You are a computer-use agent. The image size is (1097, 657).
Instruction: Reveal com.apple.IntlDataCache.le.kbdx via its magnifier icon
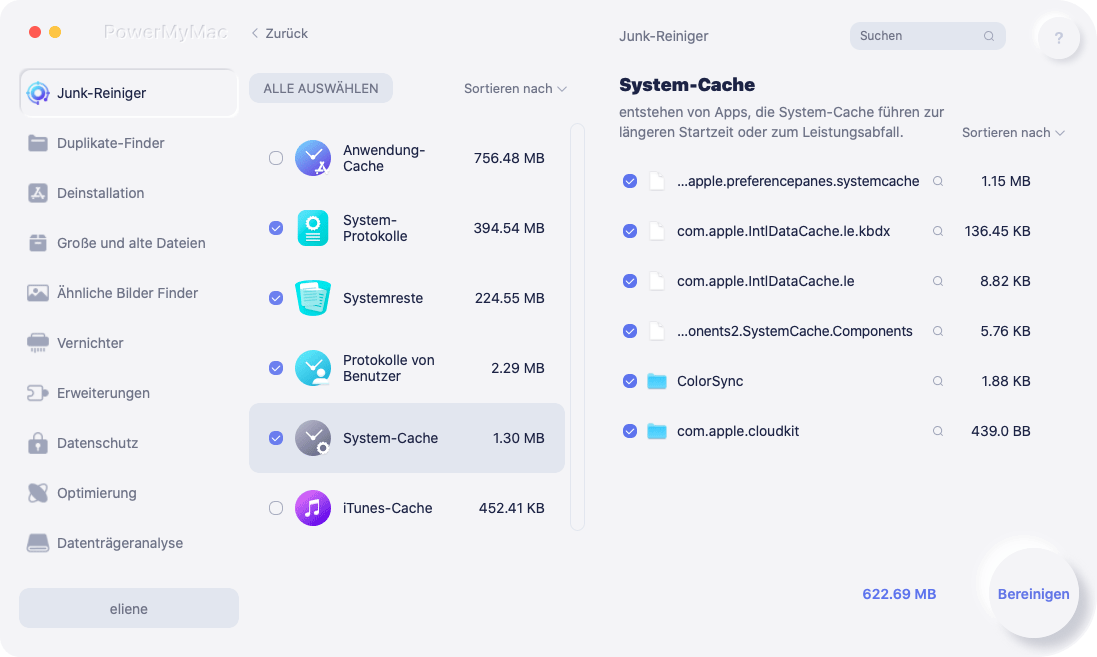937,231
